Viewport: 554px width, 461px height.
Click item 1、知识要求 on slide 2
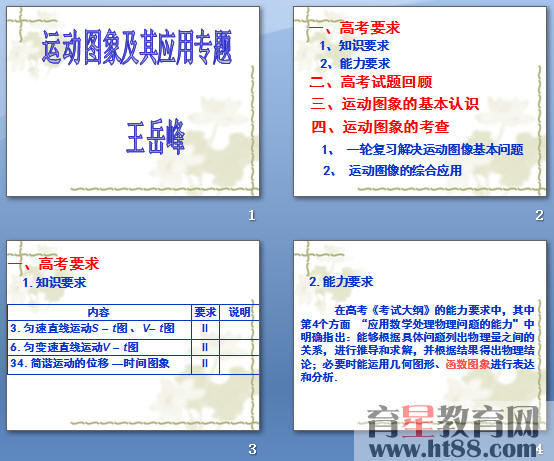pos(354,46)
